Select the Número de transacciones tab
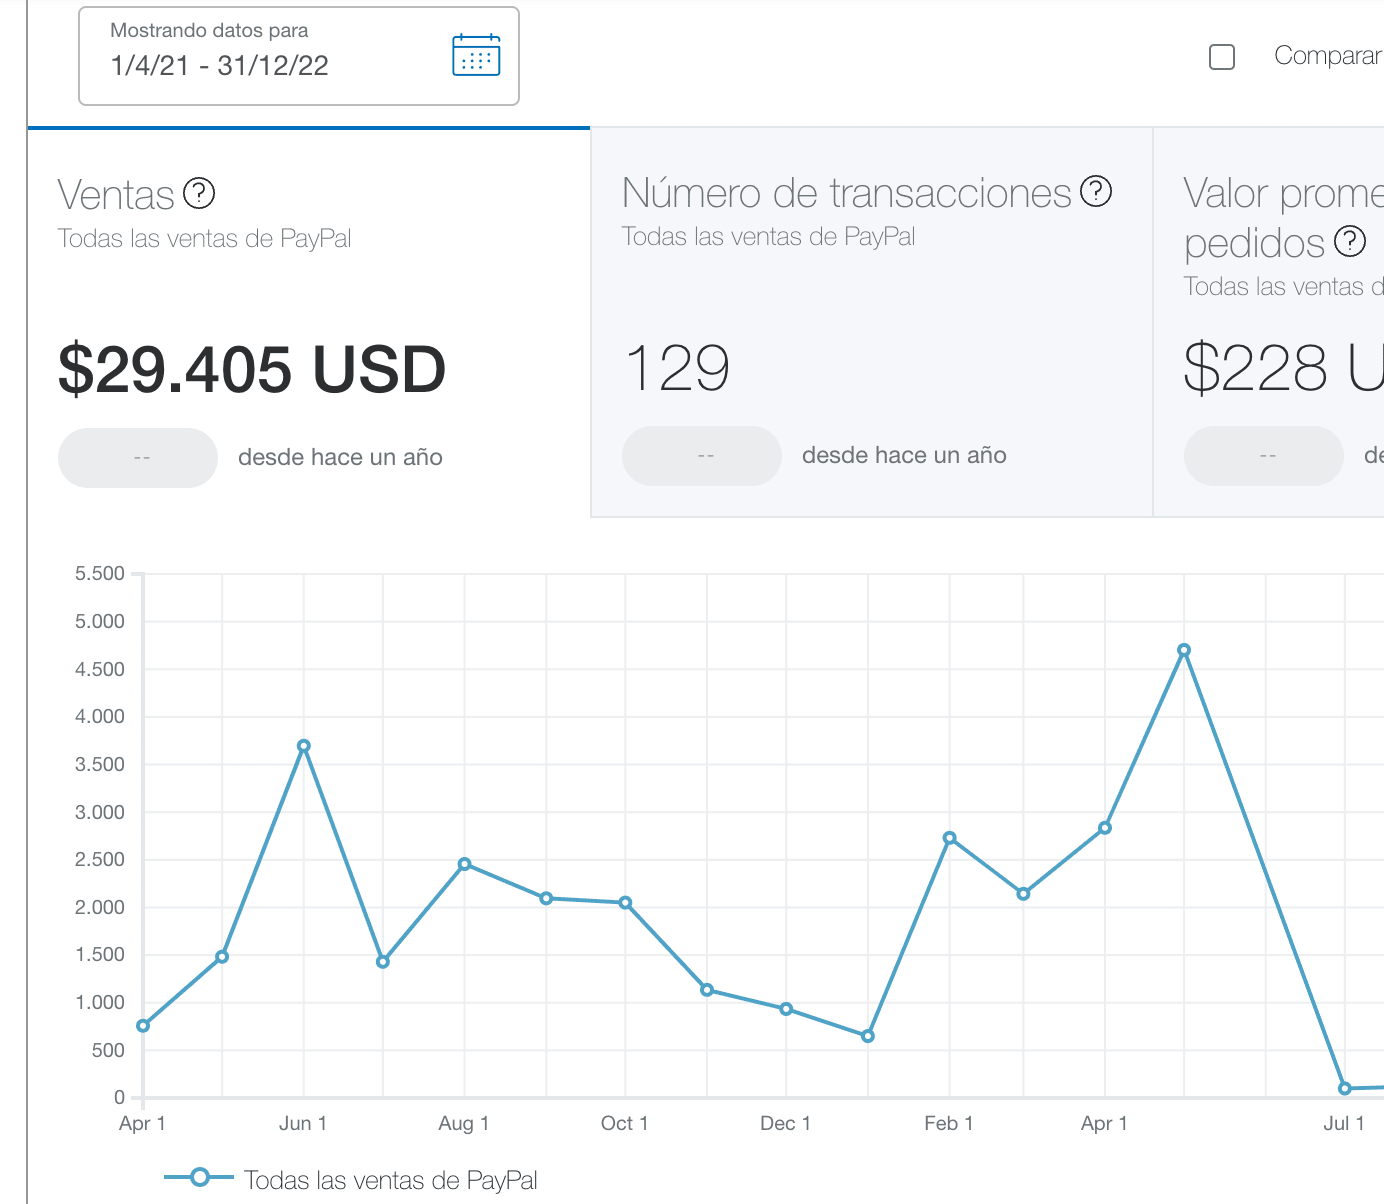The width and height of the screenshot is (1384, 1204). [872, 322]
